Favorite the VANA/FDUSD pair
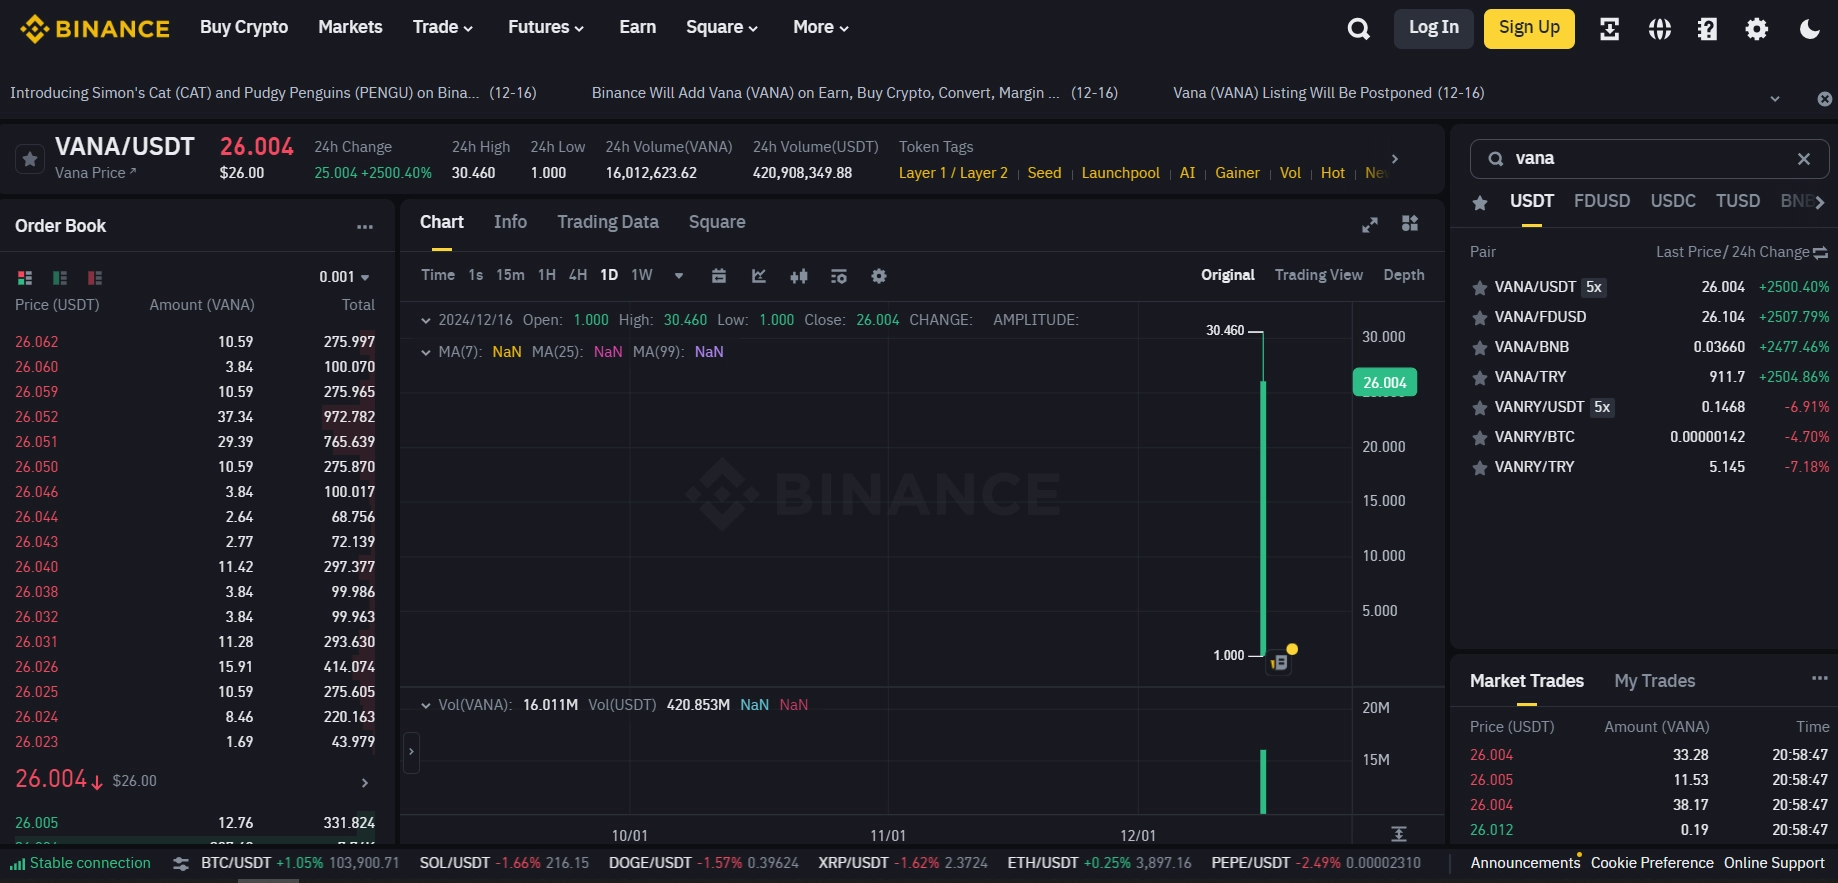1838x883 pixels. click(1480, 318)
